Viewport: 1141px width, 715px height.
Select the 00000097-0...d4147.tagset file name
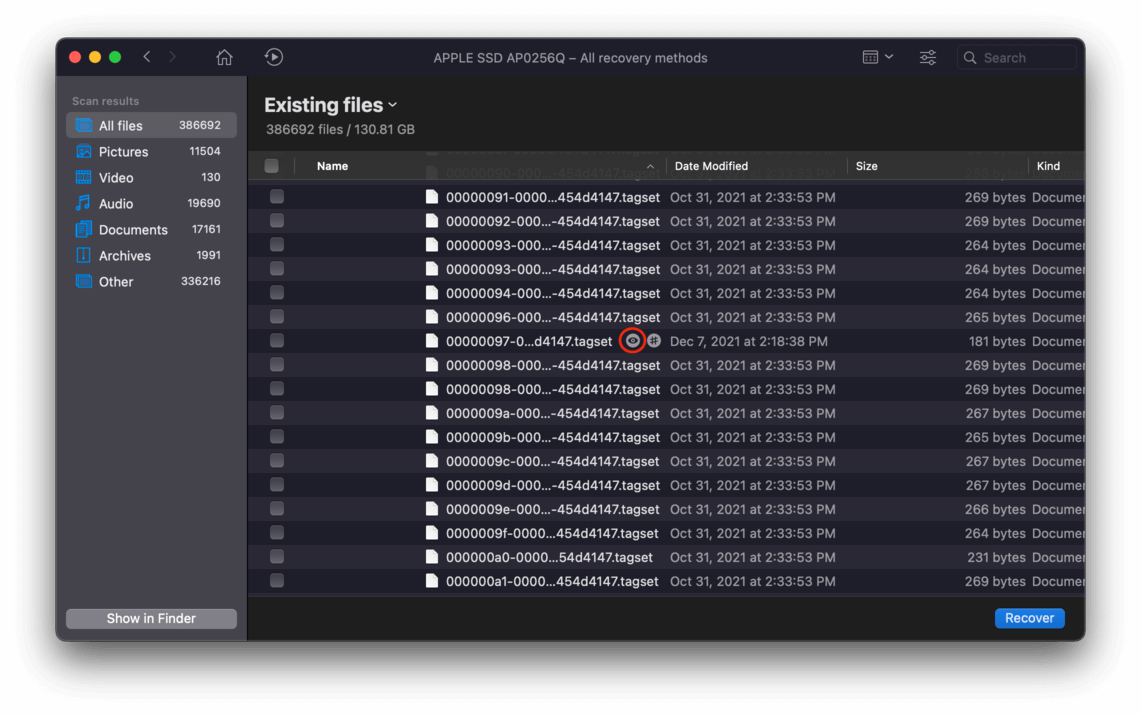click(x=529, y=341)
